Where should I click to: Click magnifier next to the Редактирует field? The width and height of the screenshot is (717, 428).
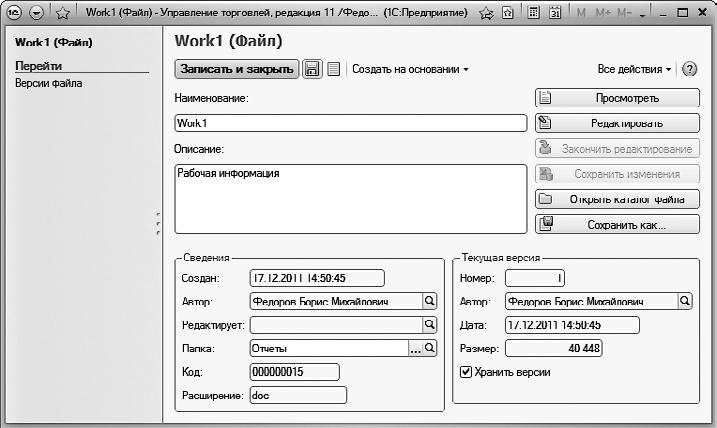(429, 324)
